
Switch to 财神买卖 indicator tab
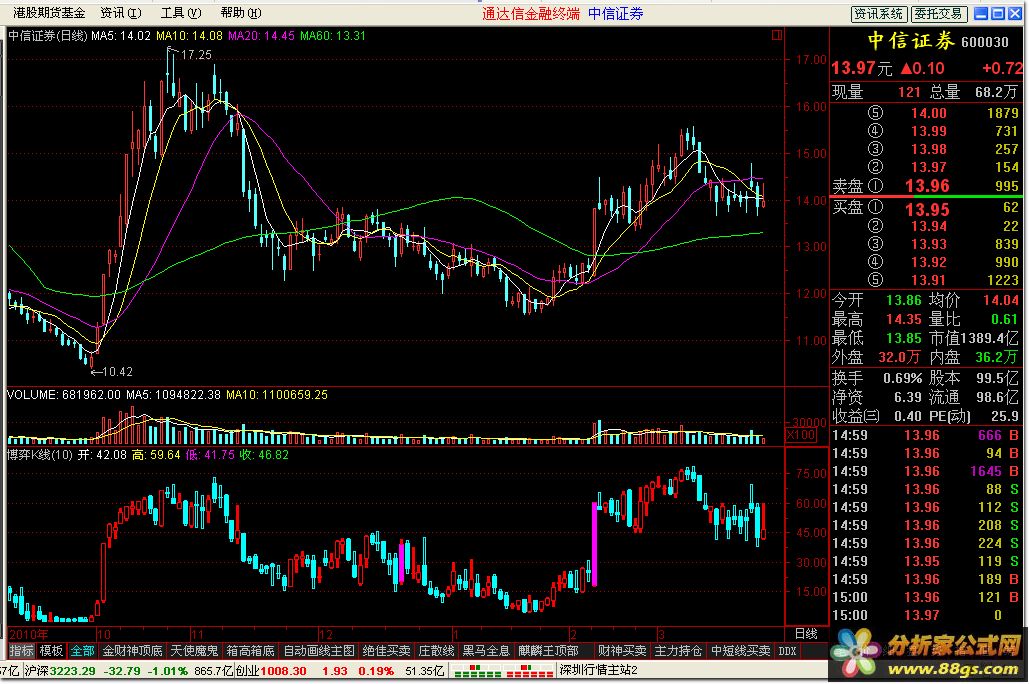pyautogui.click(x=622, y=651)
